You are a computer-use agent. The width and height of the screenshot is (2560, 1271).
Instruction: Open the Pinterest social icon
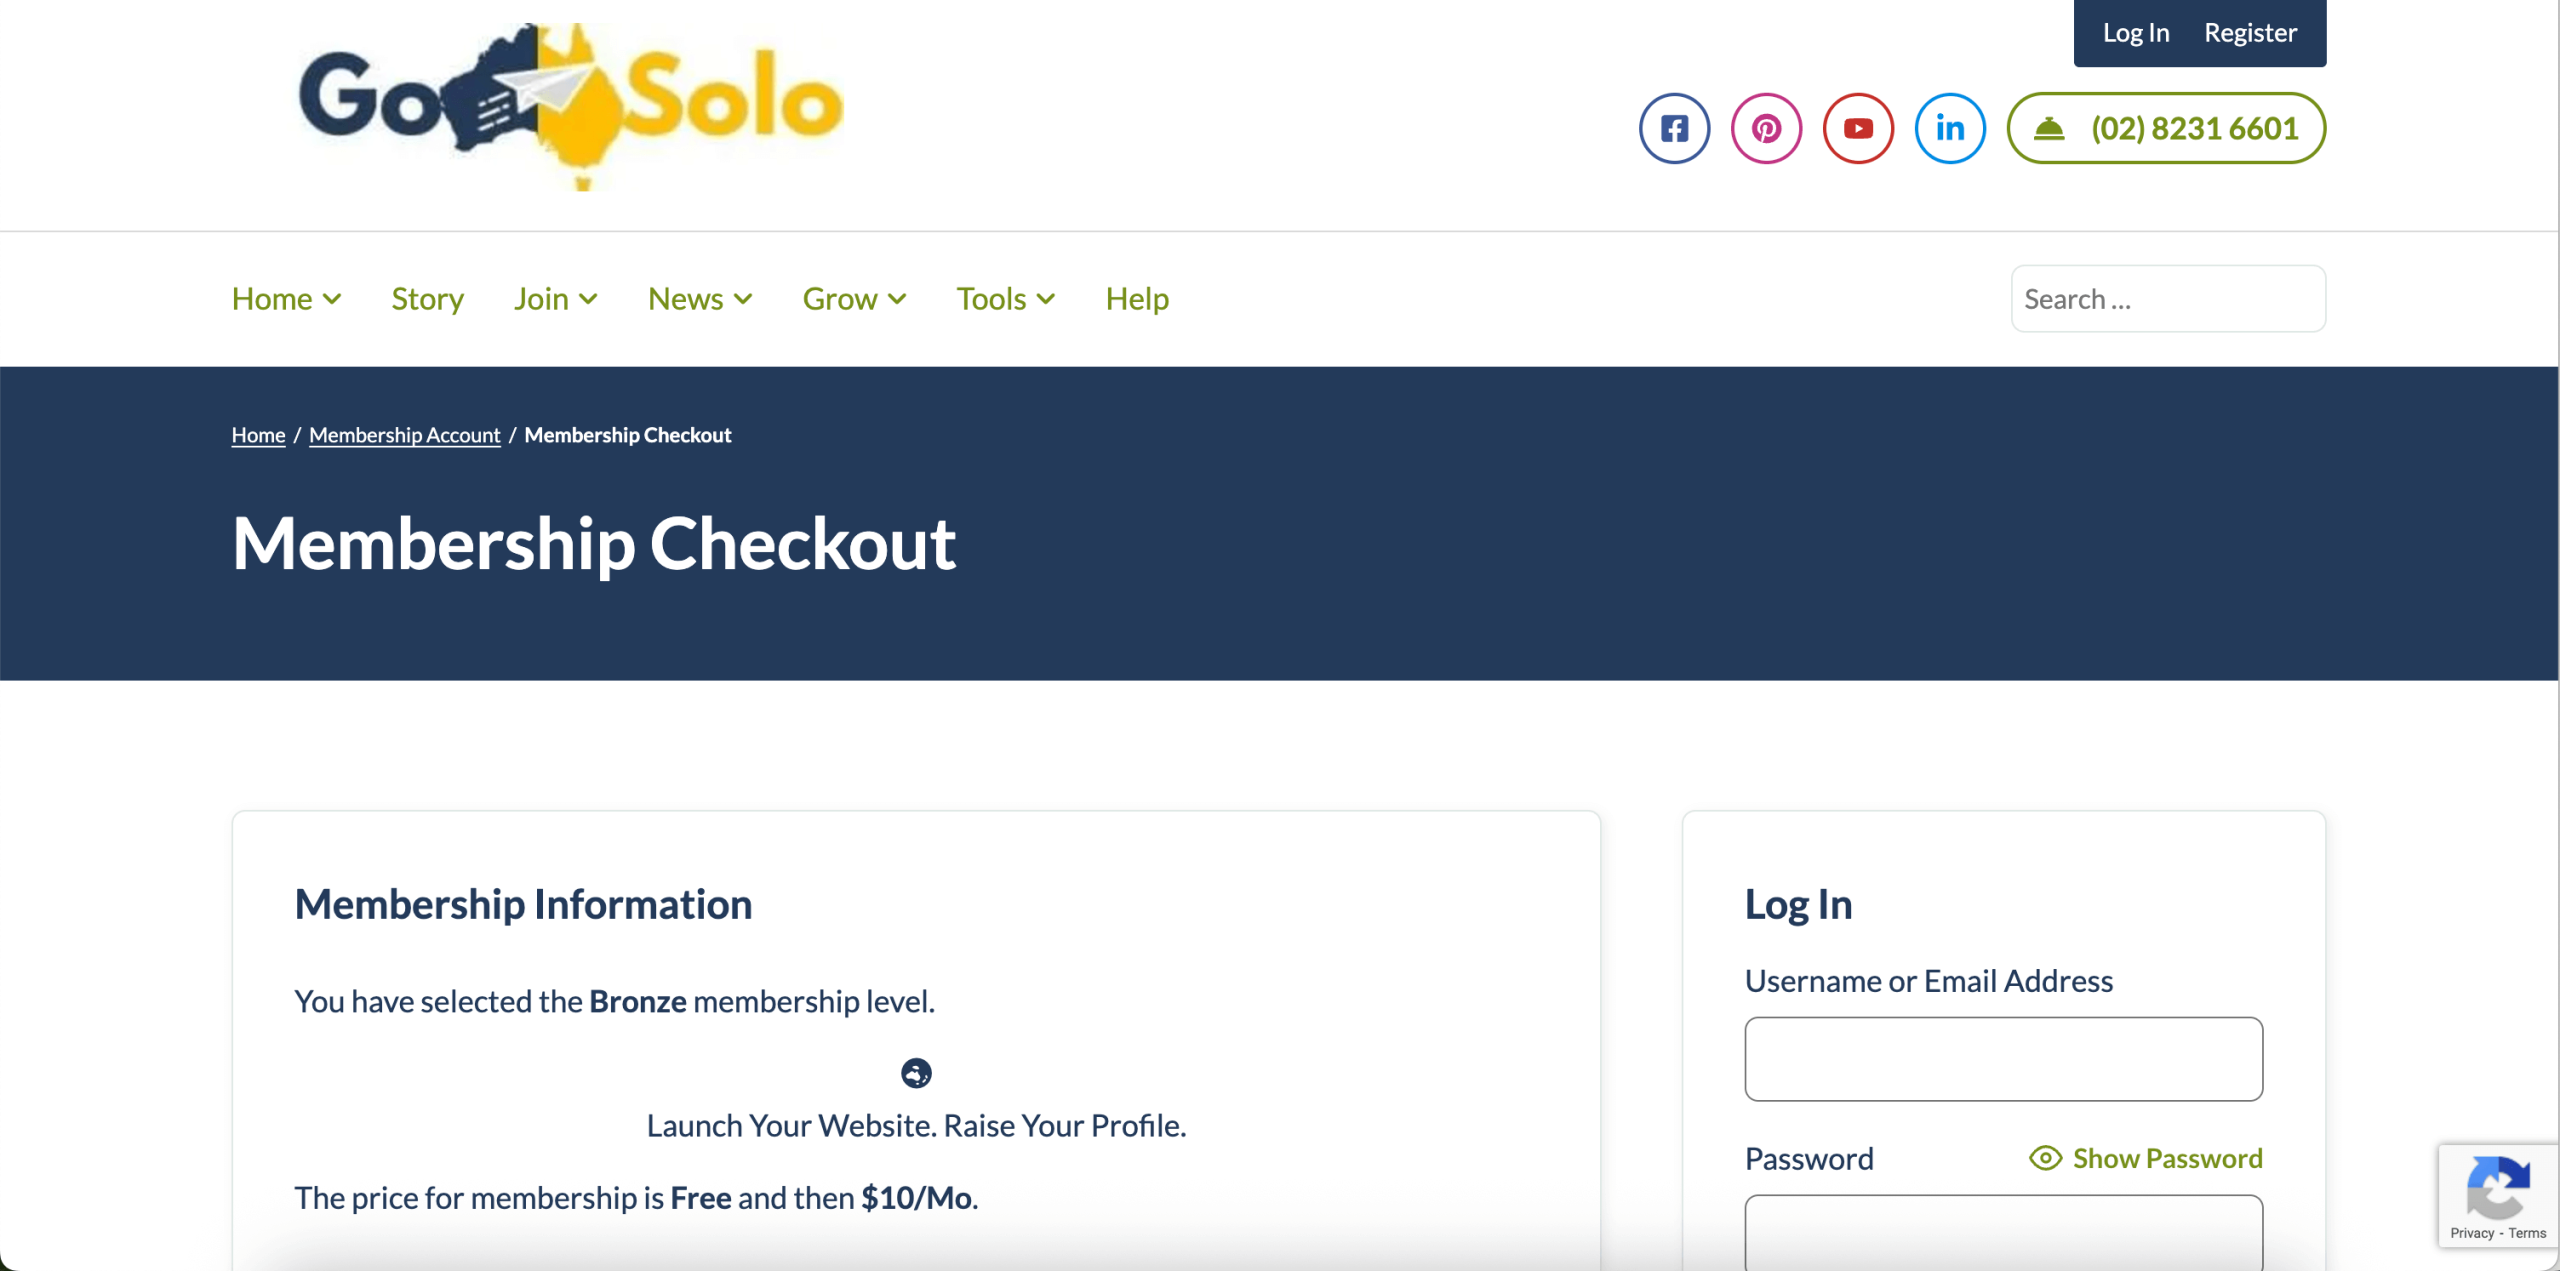(x=1766, y=128)
